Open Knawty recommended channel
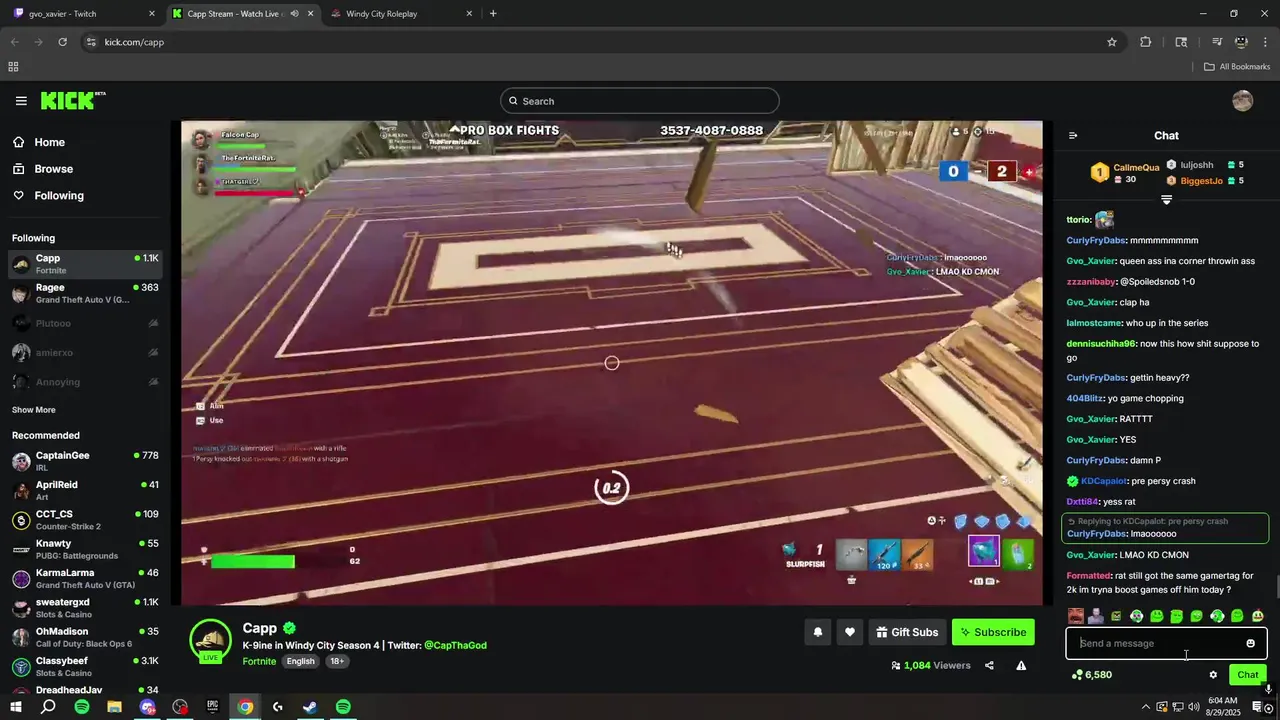 tap(85, 549)
